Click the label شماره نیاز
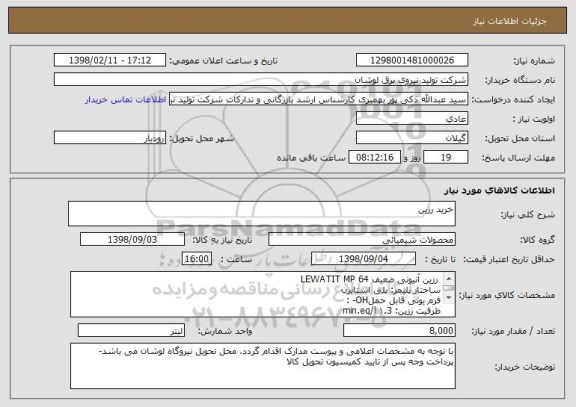Viewport: 576px width, 407px height. coord(534,61)
